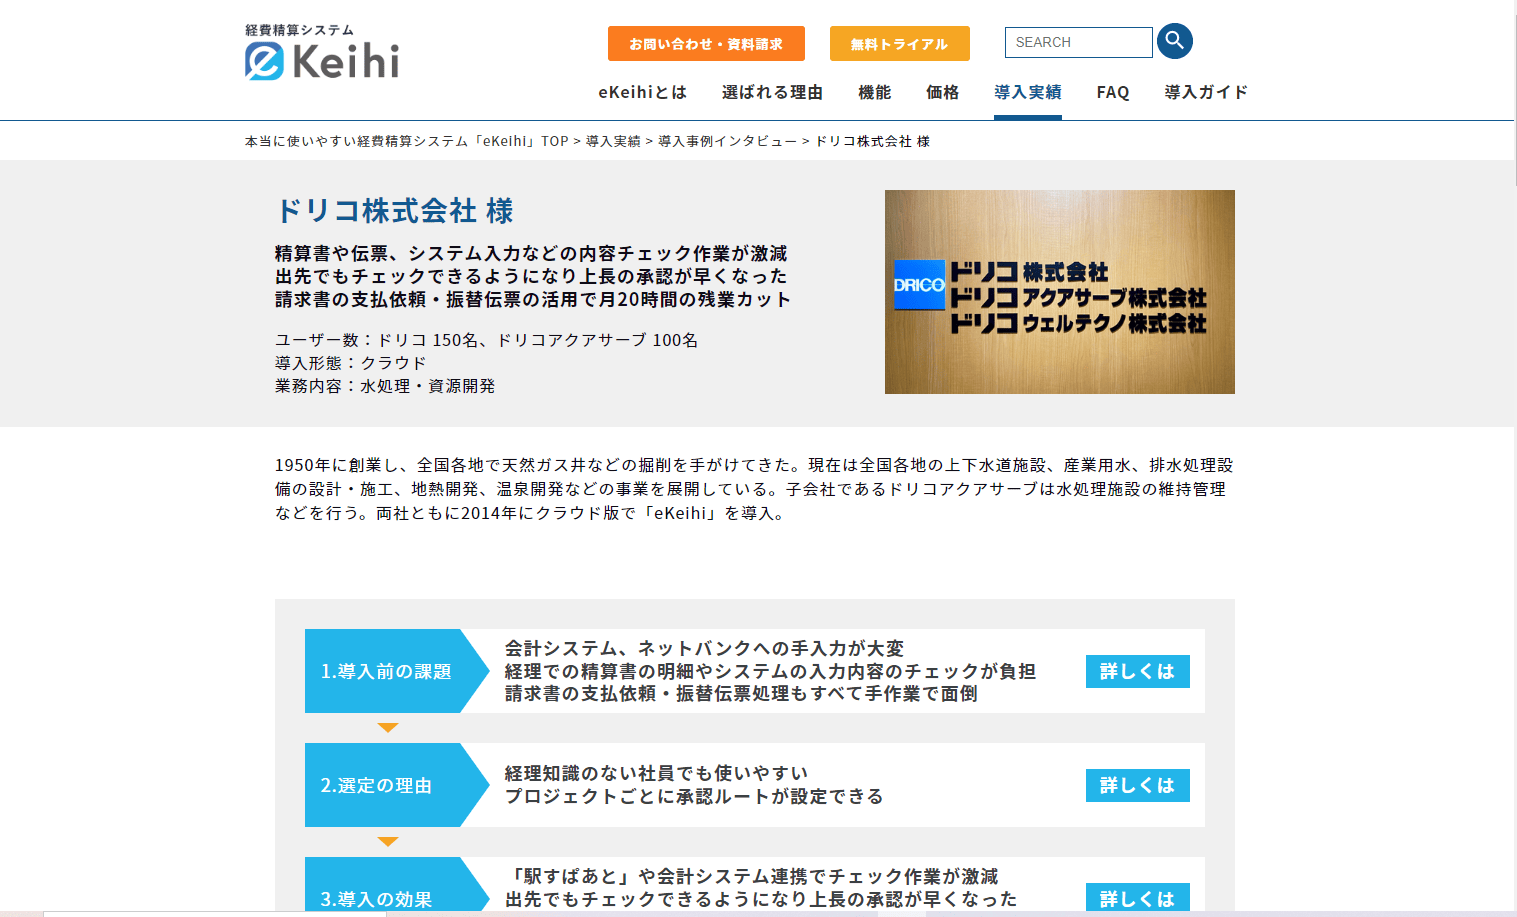Click the orange arrow below step 2
1517x917 pixels.
tap(388, 842)
